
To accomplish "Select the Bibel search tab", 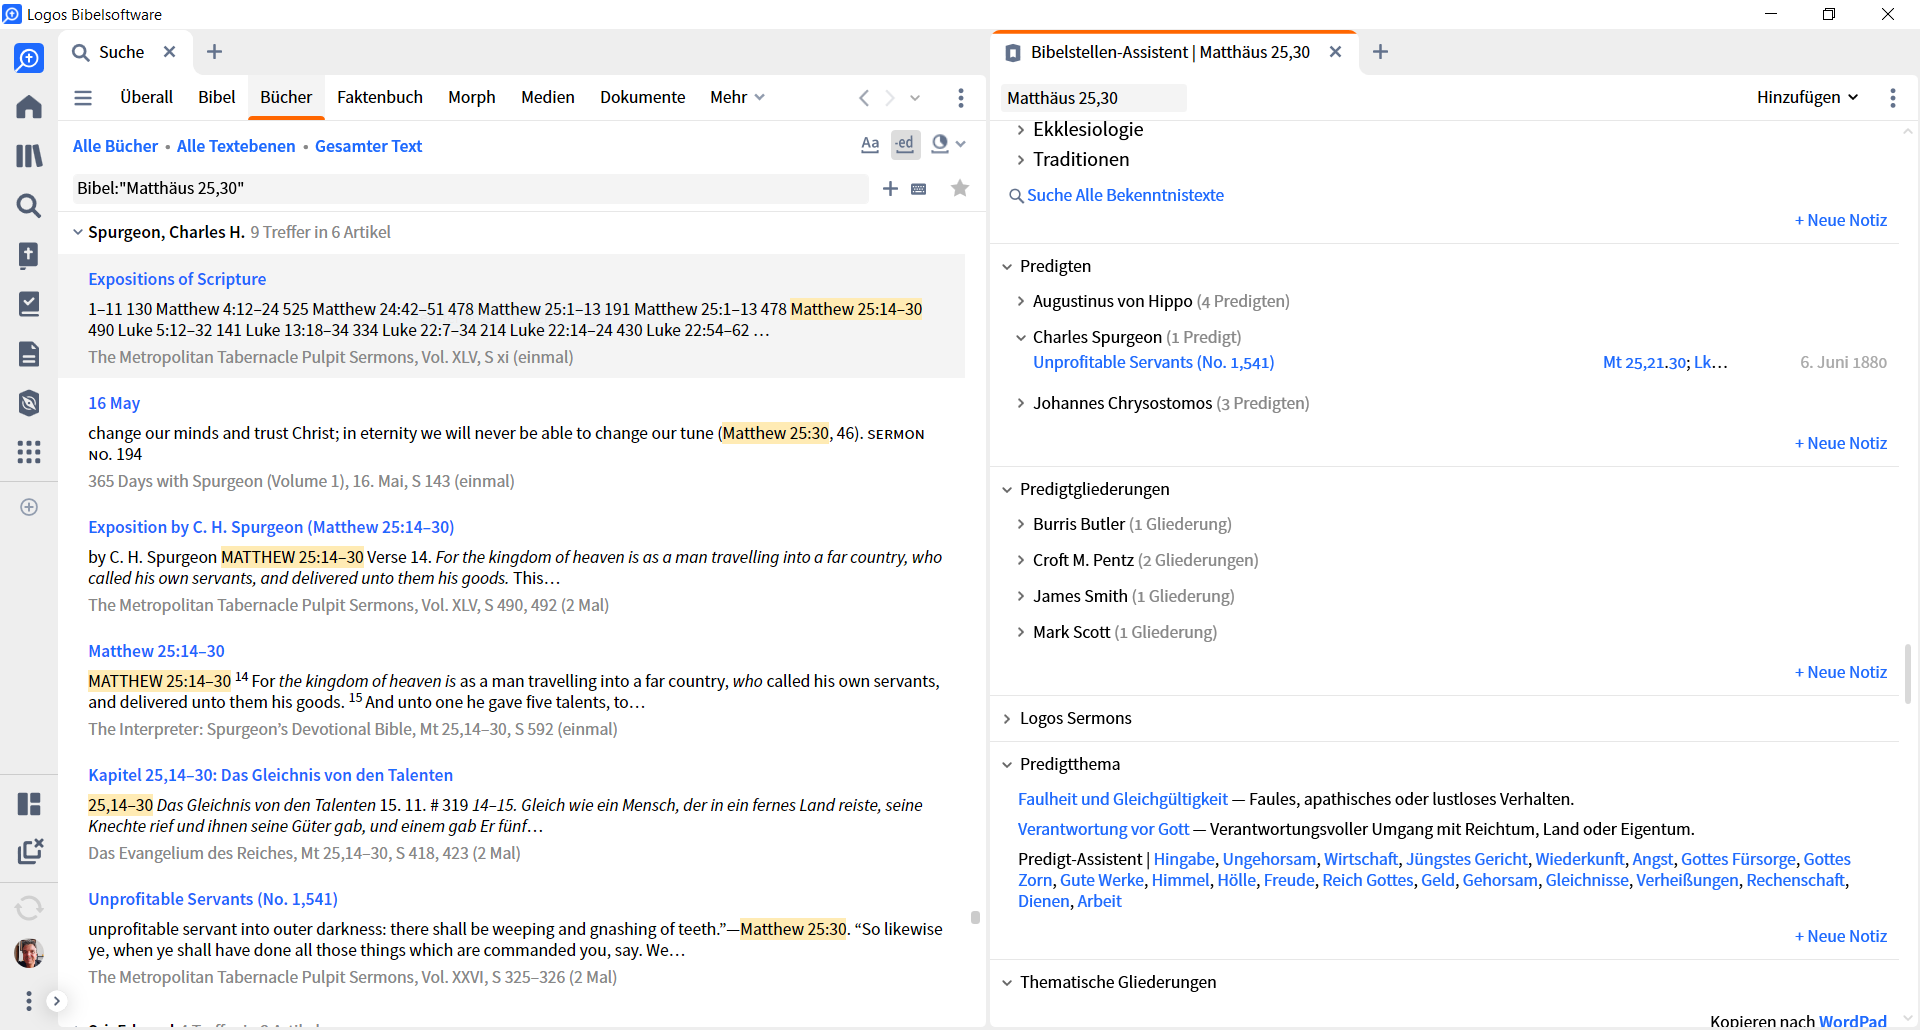I will [x=217, y=97].
